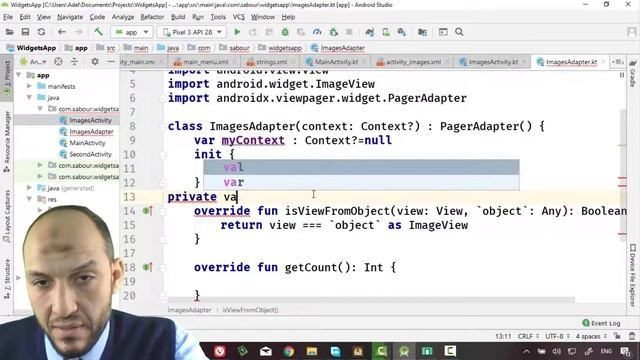Build the project with the hammer icon

coord(98,32)
